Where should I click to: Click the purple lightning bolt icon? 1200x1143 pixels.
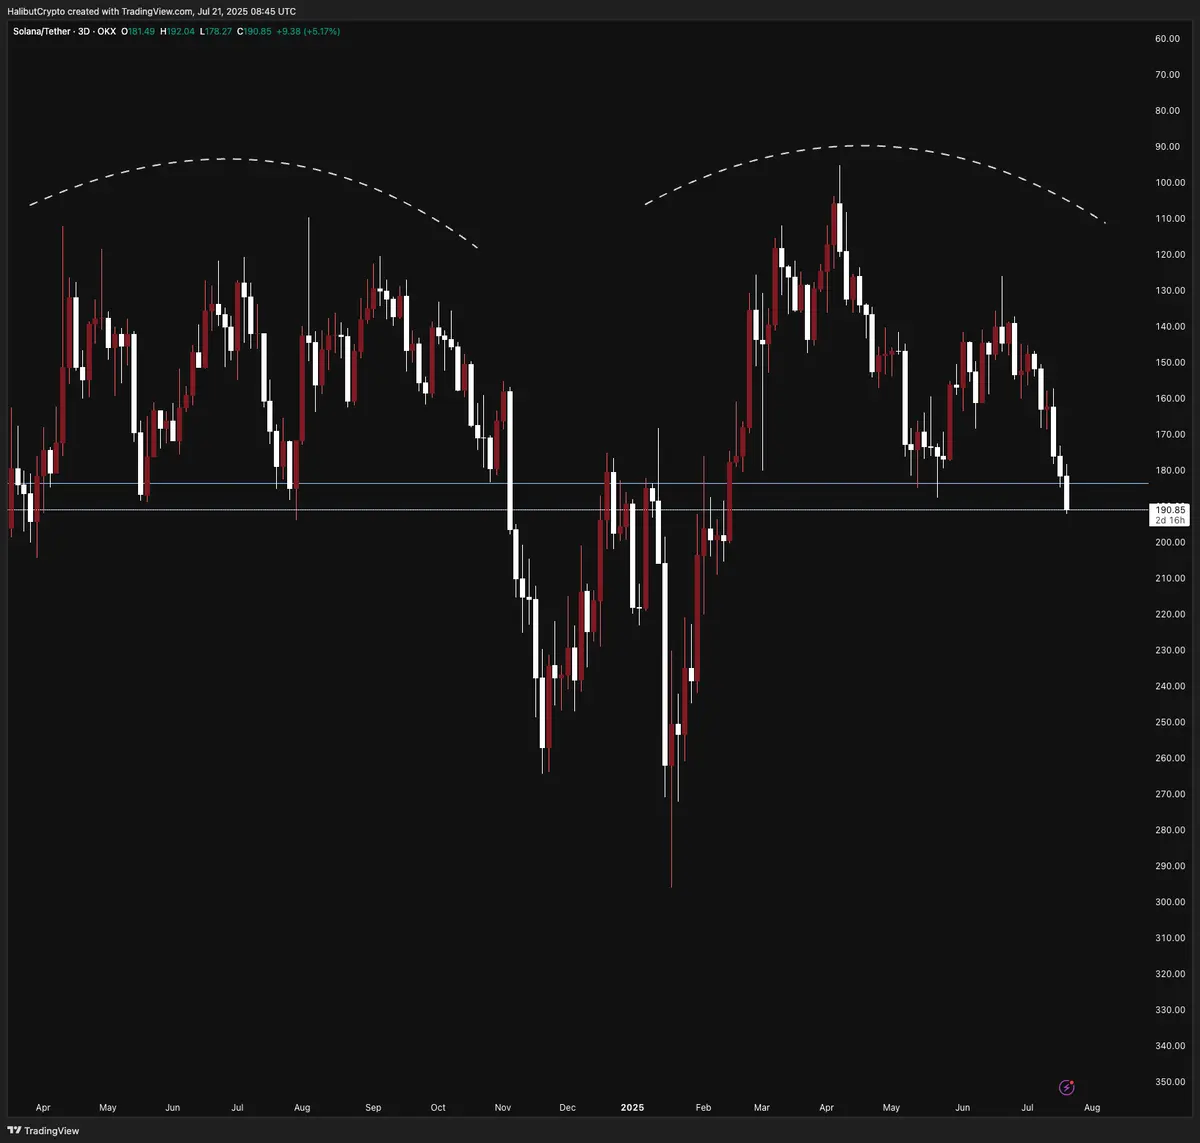click(x=1066, y=1087)
